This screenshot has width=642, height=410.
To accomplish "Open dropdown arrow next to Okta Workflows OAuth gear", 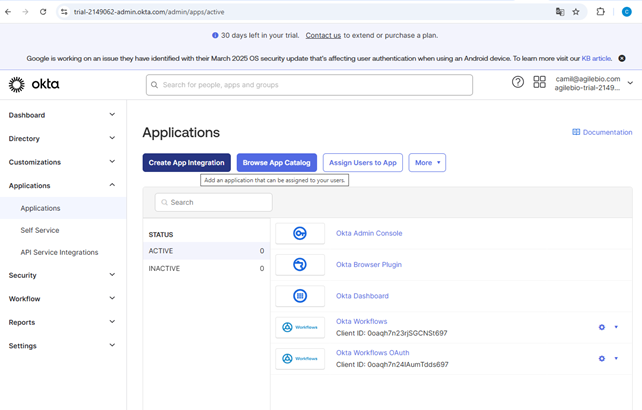I will pyautogui.click(x=616, y=358).
